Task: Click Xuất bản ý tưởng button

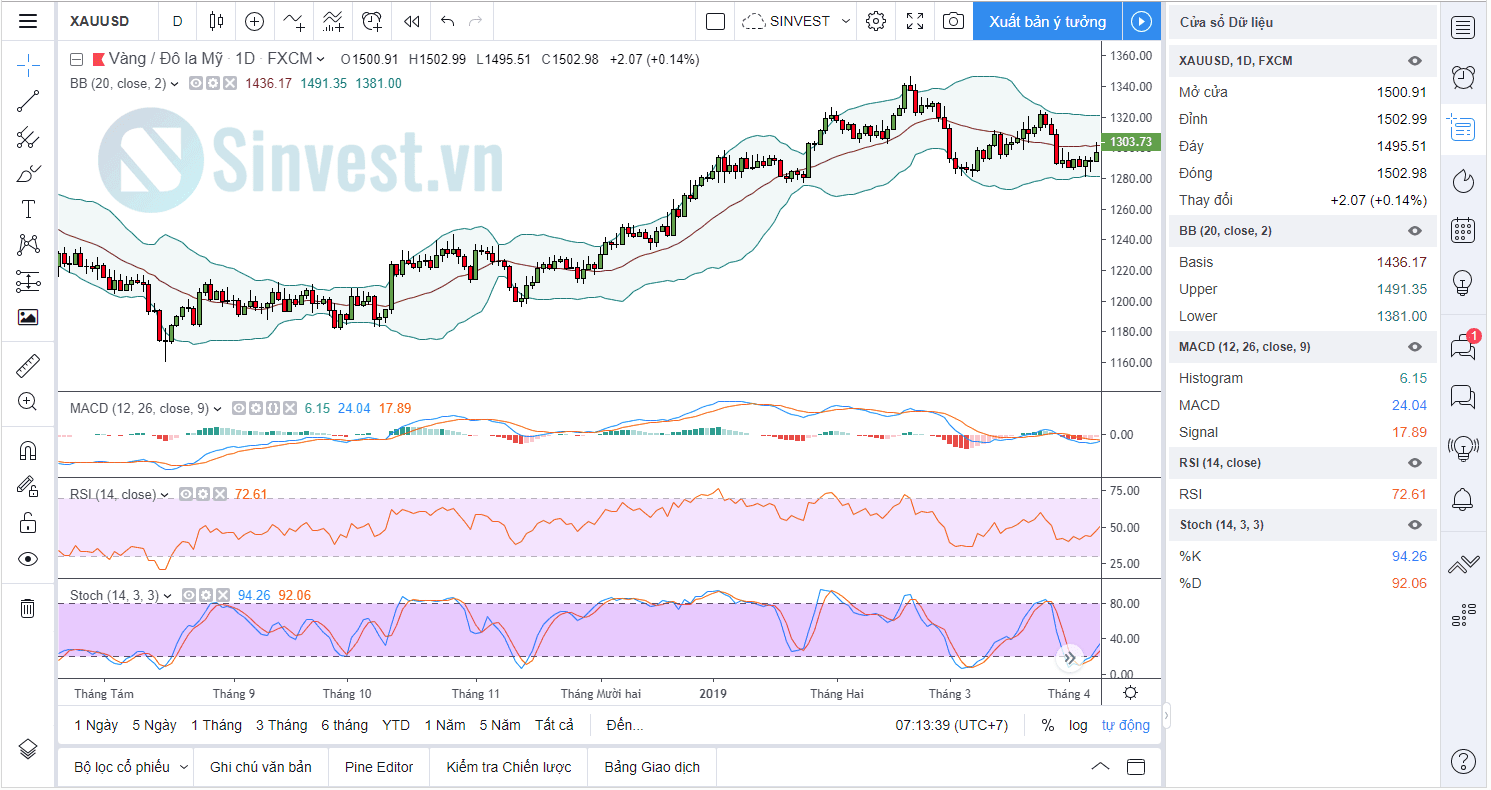Action: [1047, 21]
